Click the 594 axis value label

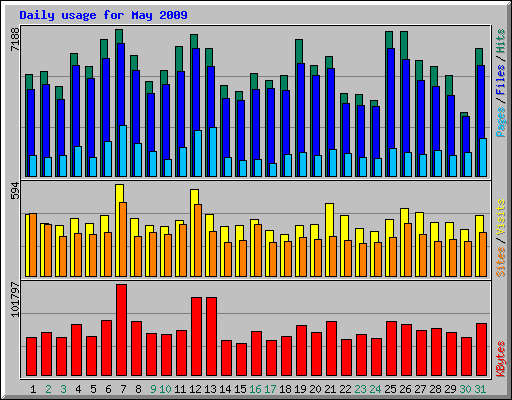pyautogui.click(x=15, y=190)
